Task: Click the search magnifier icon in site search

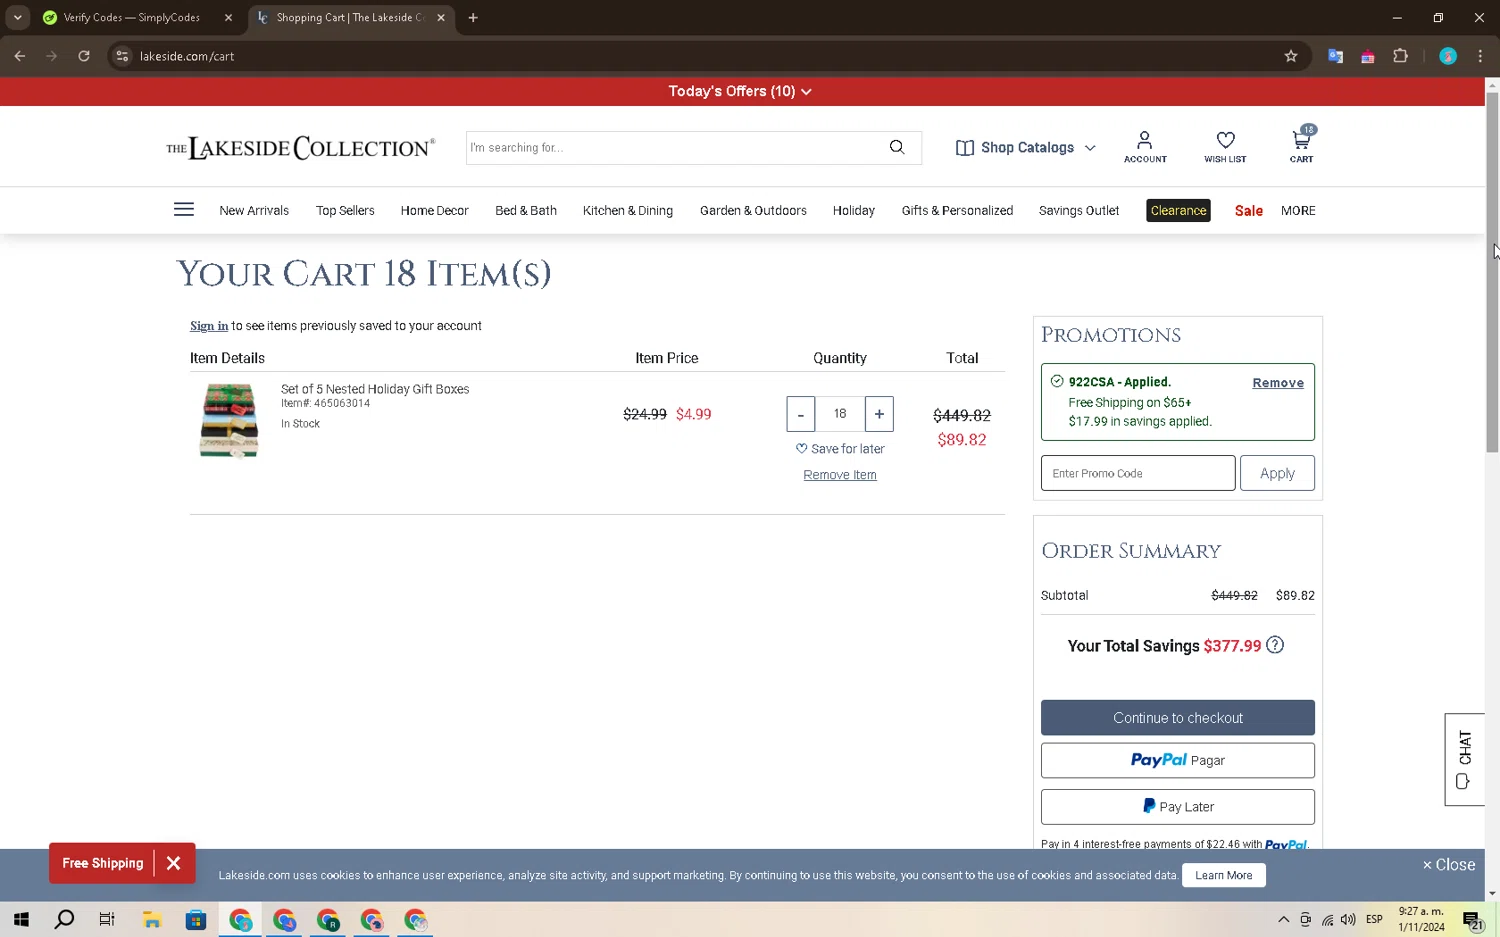Action: pyautogui.click(x=897, y=147)
